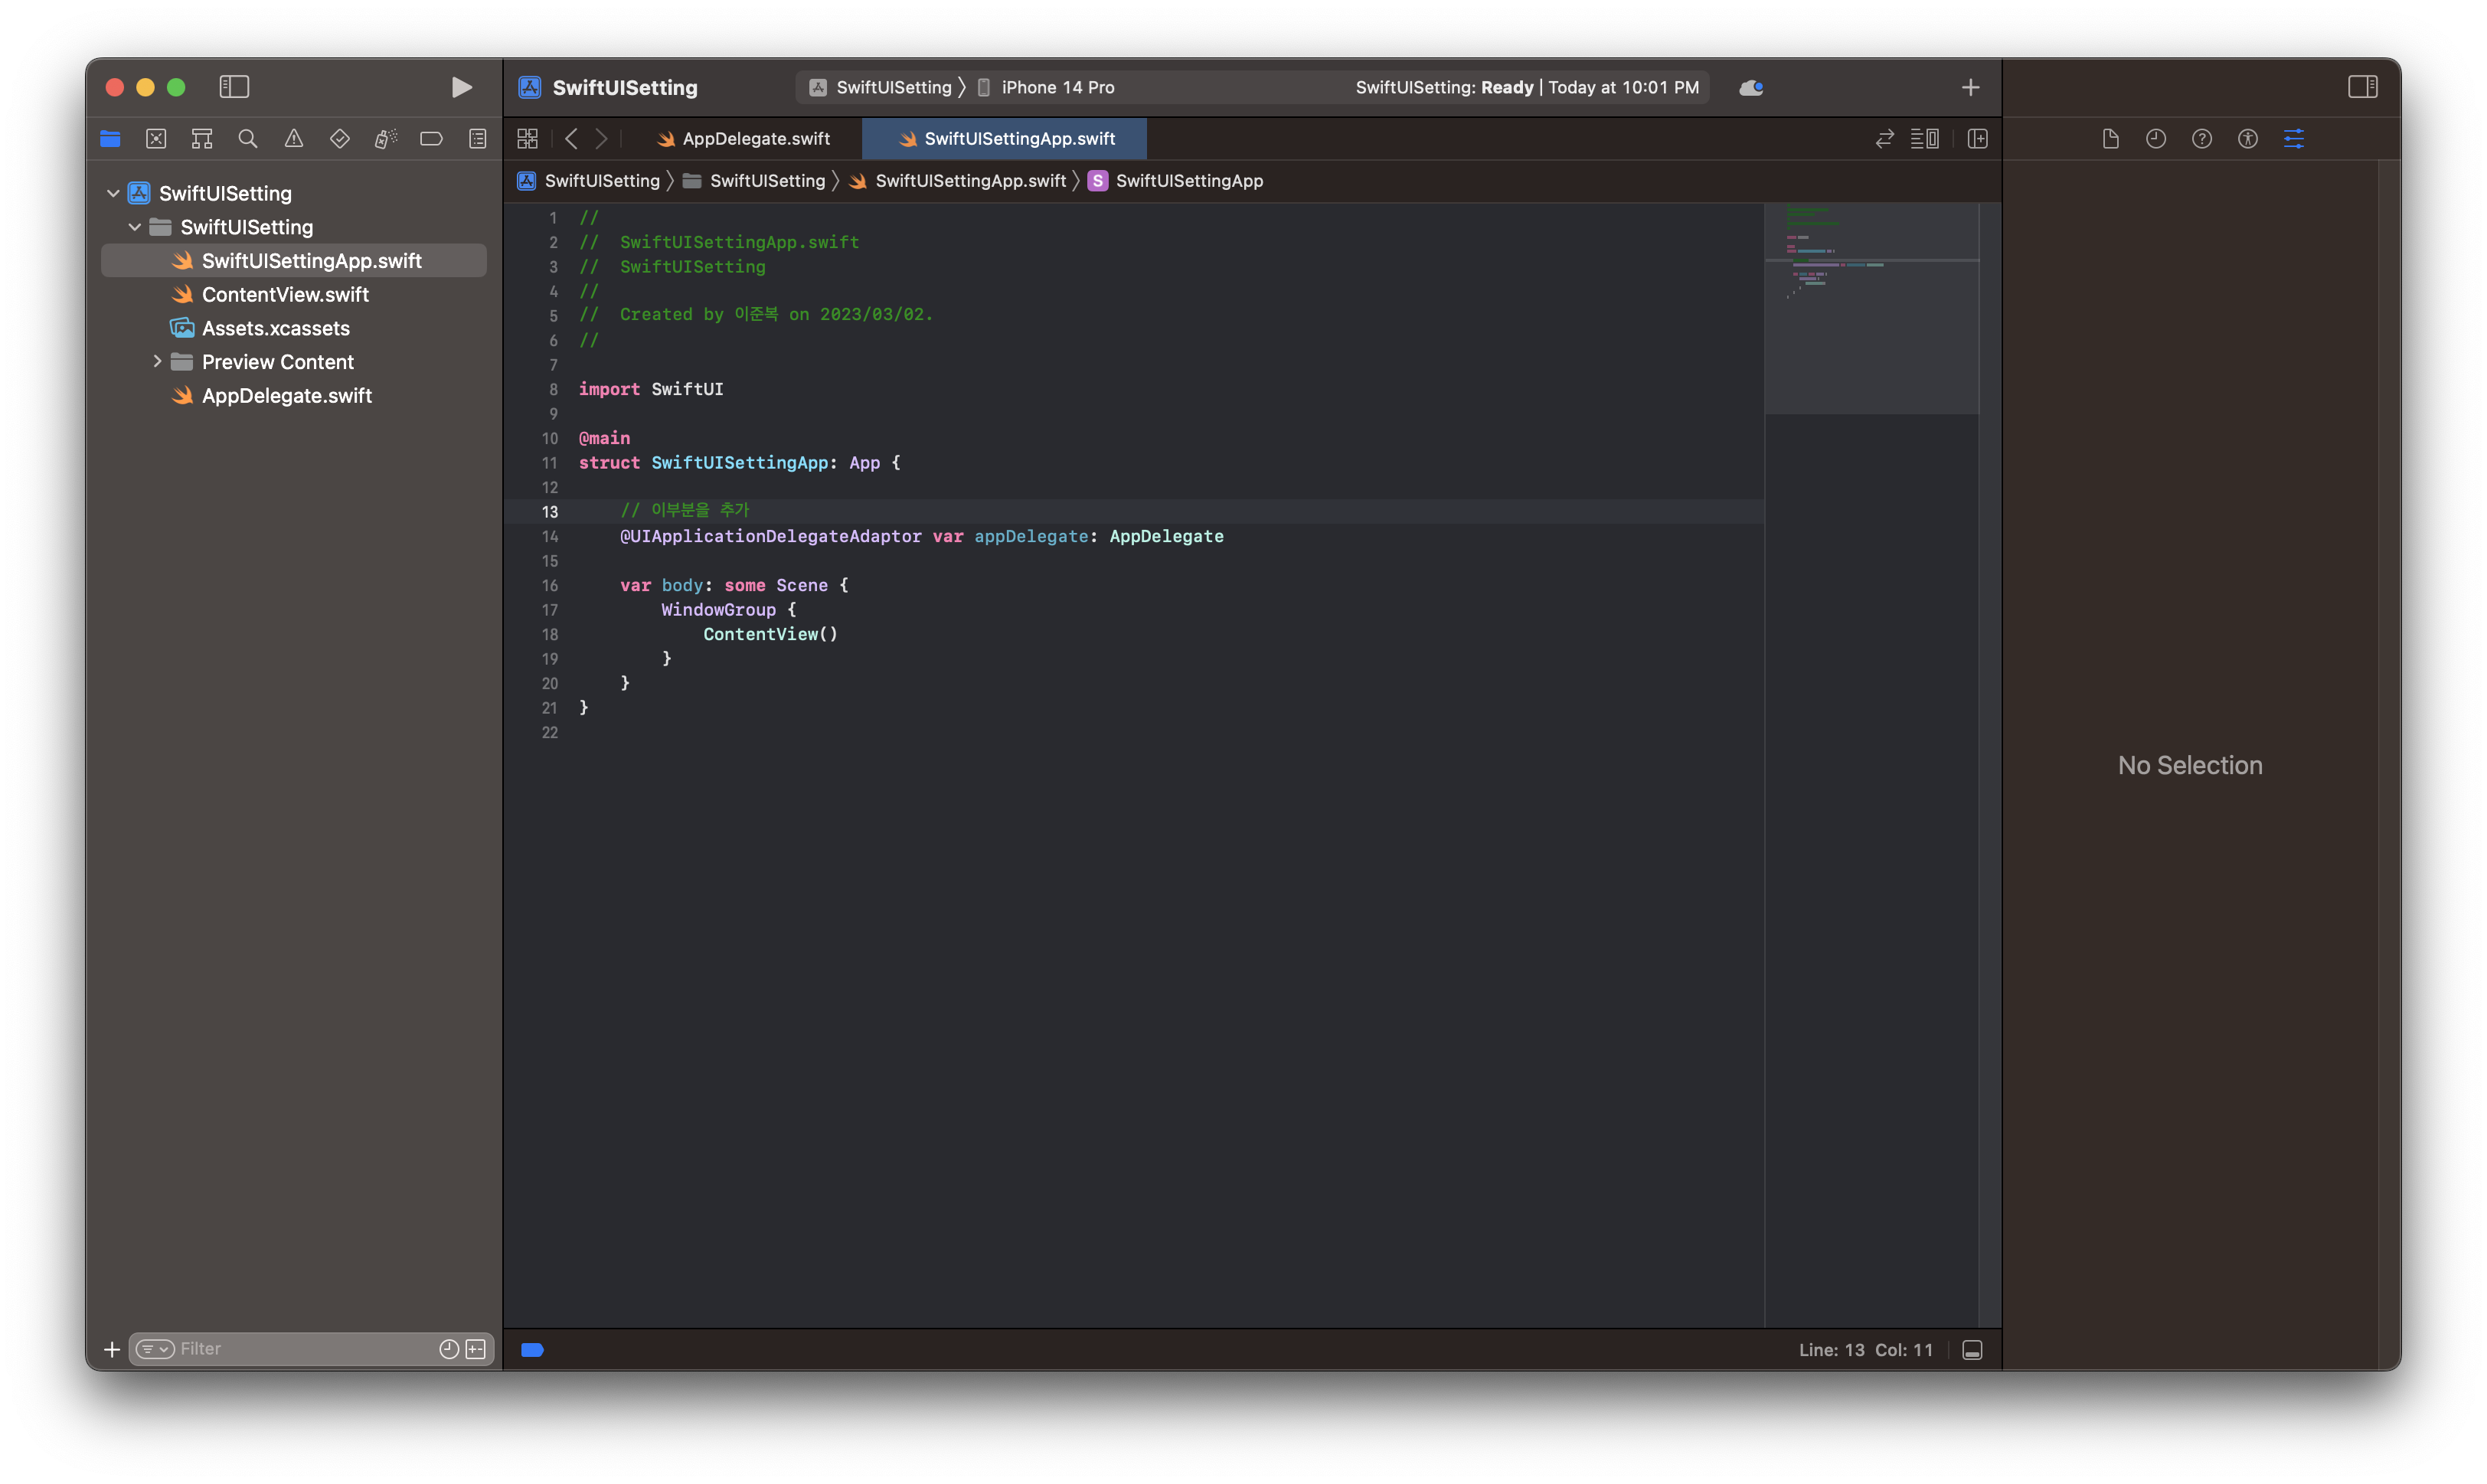Toggle the right inspector panel
2487x1484 pixels.
click(x=2363, y=87)
